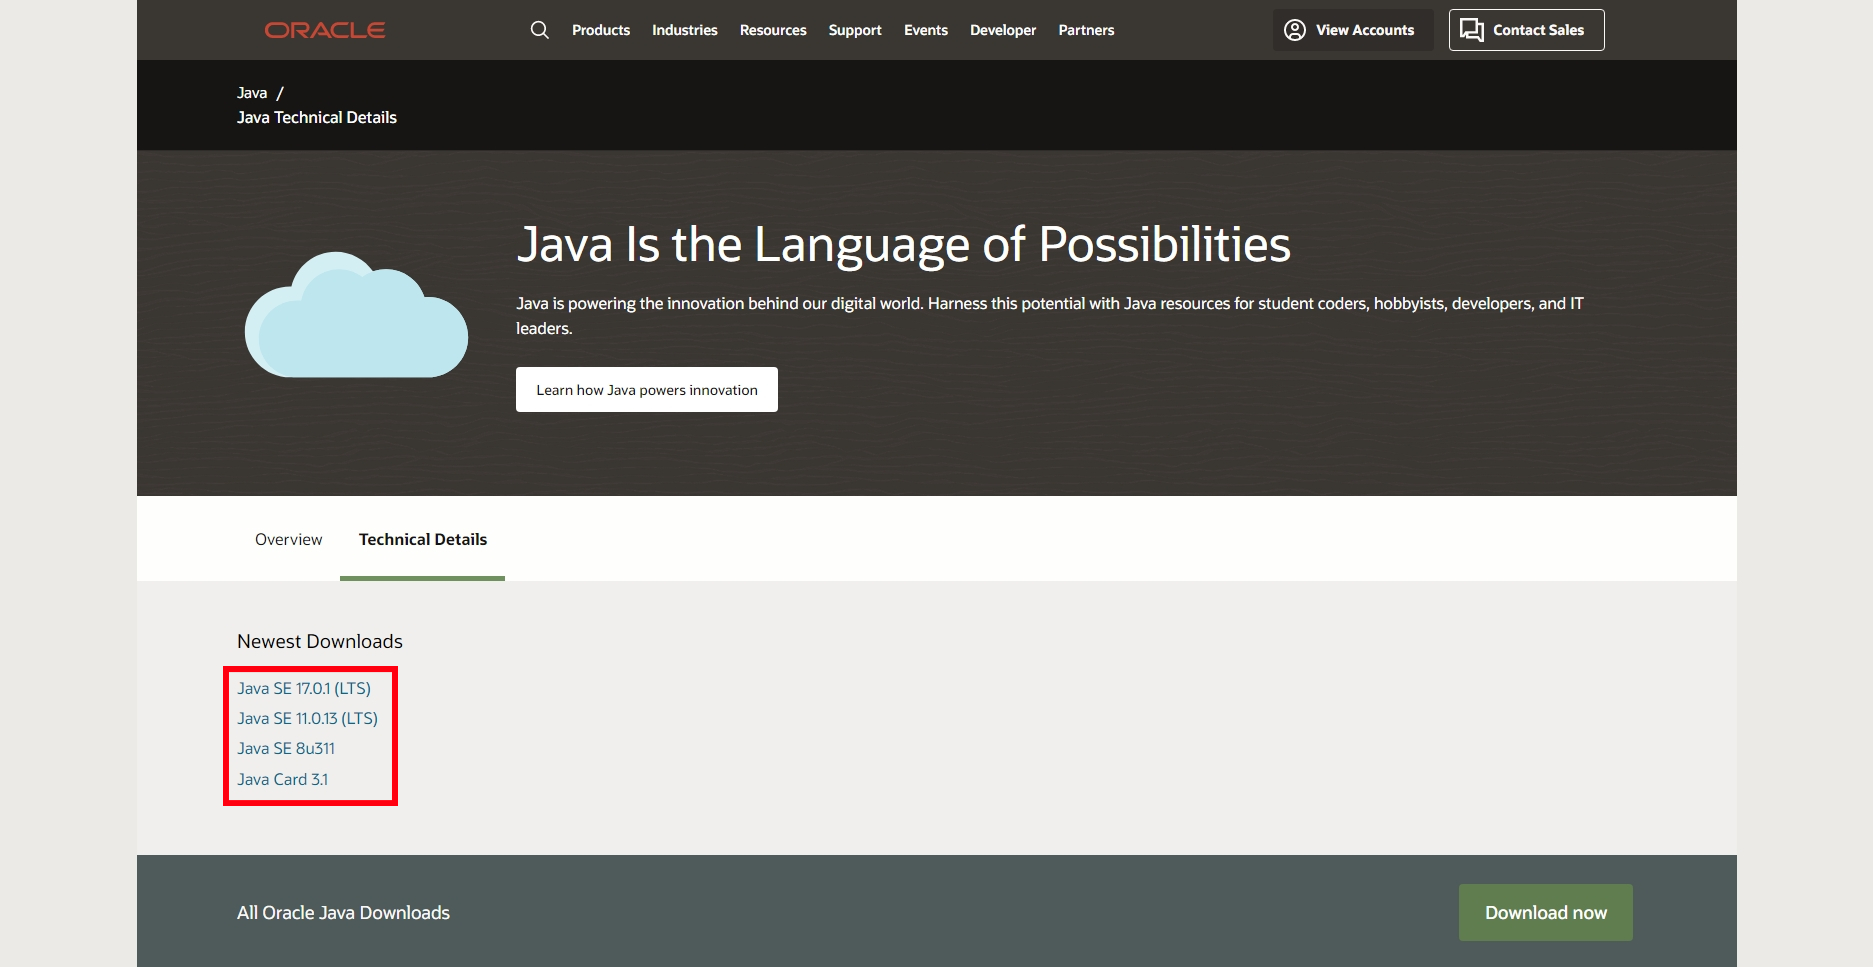Click Learn how Java powers innovation button
Image resolution: width=1873 pixels, height=967 pixels.
(647, 389)
